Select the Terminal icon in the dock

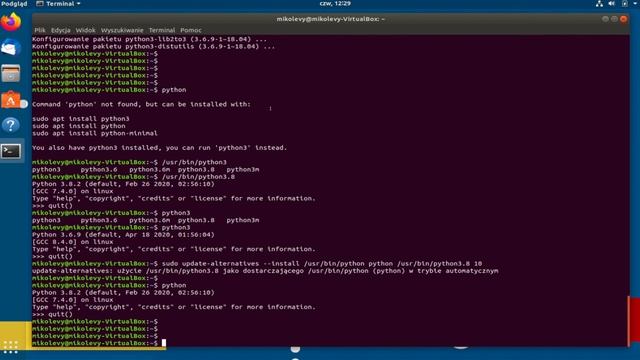[x=11, y=151]
